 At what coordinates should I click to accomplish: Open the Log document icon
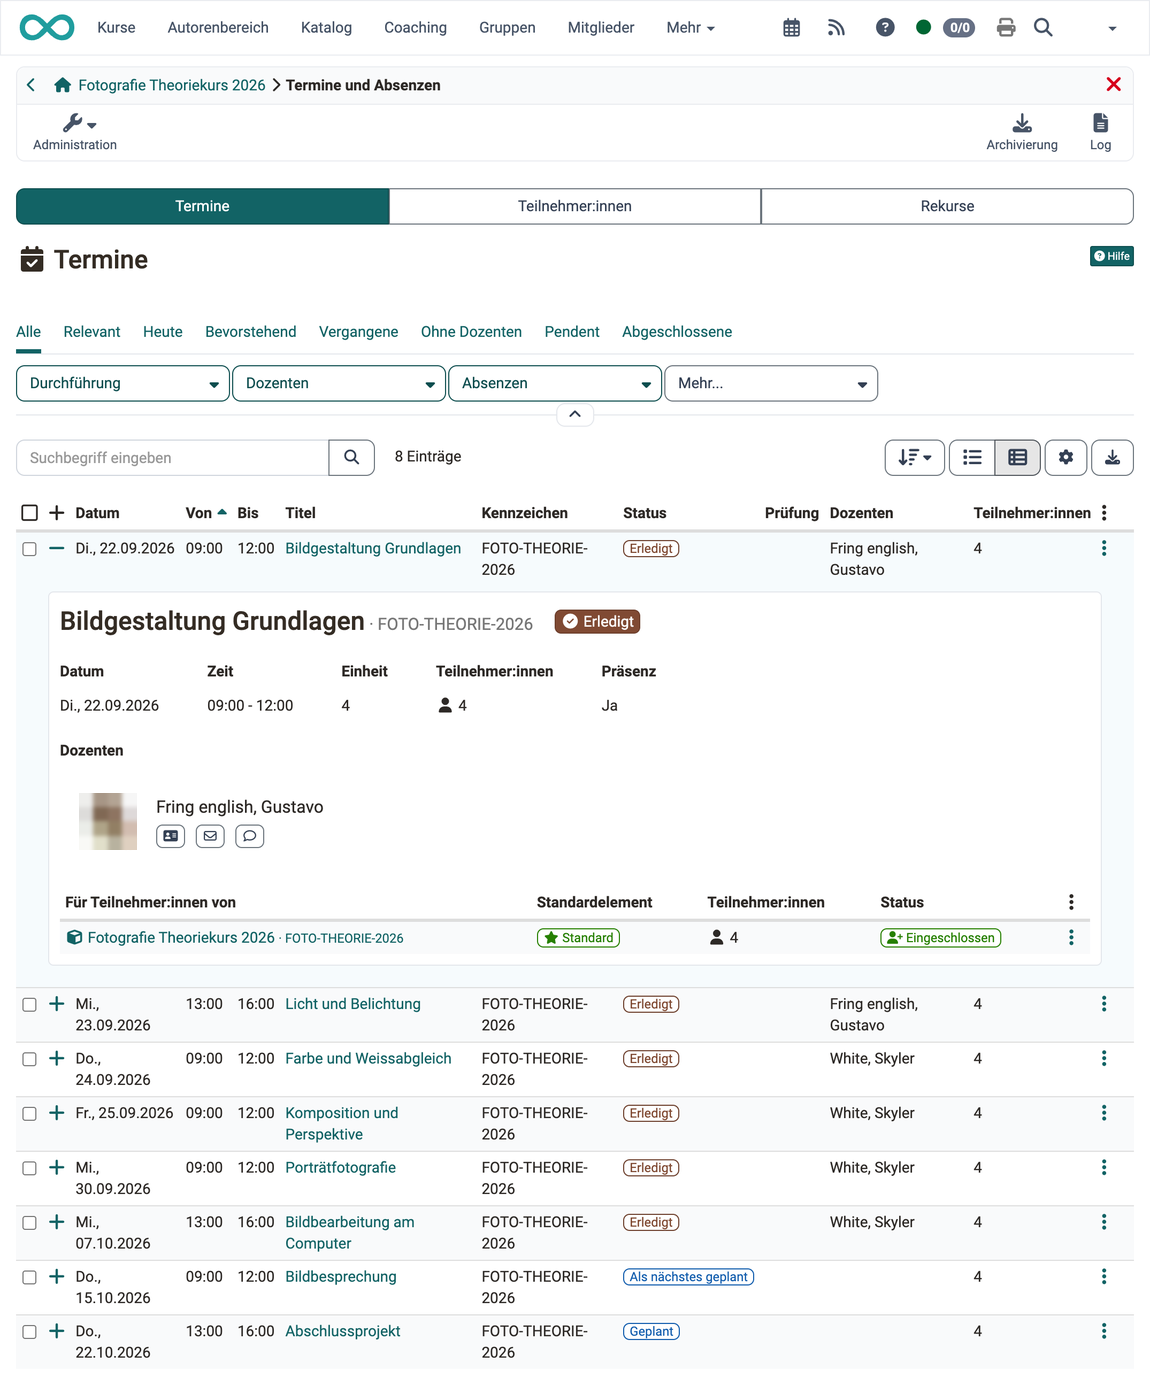[1100, 123]
